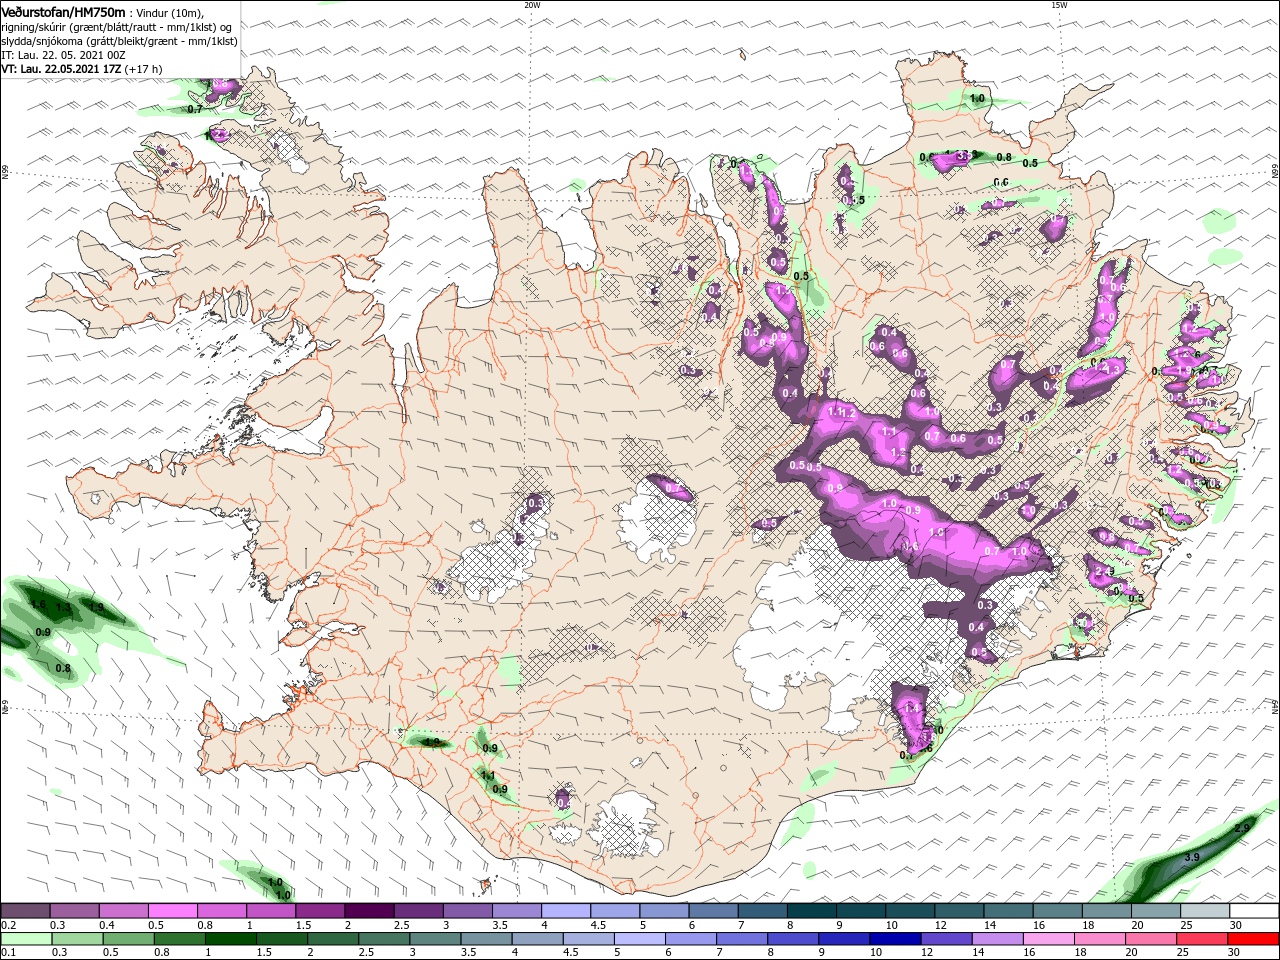Click the 'rigning/skúrir' legend description line

point(117,26)
